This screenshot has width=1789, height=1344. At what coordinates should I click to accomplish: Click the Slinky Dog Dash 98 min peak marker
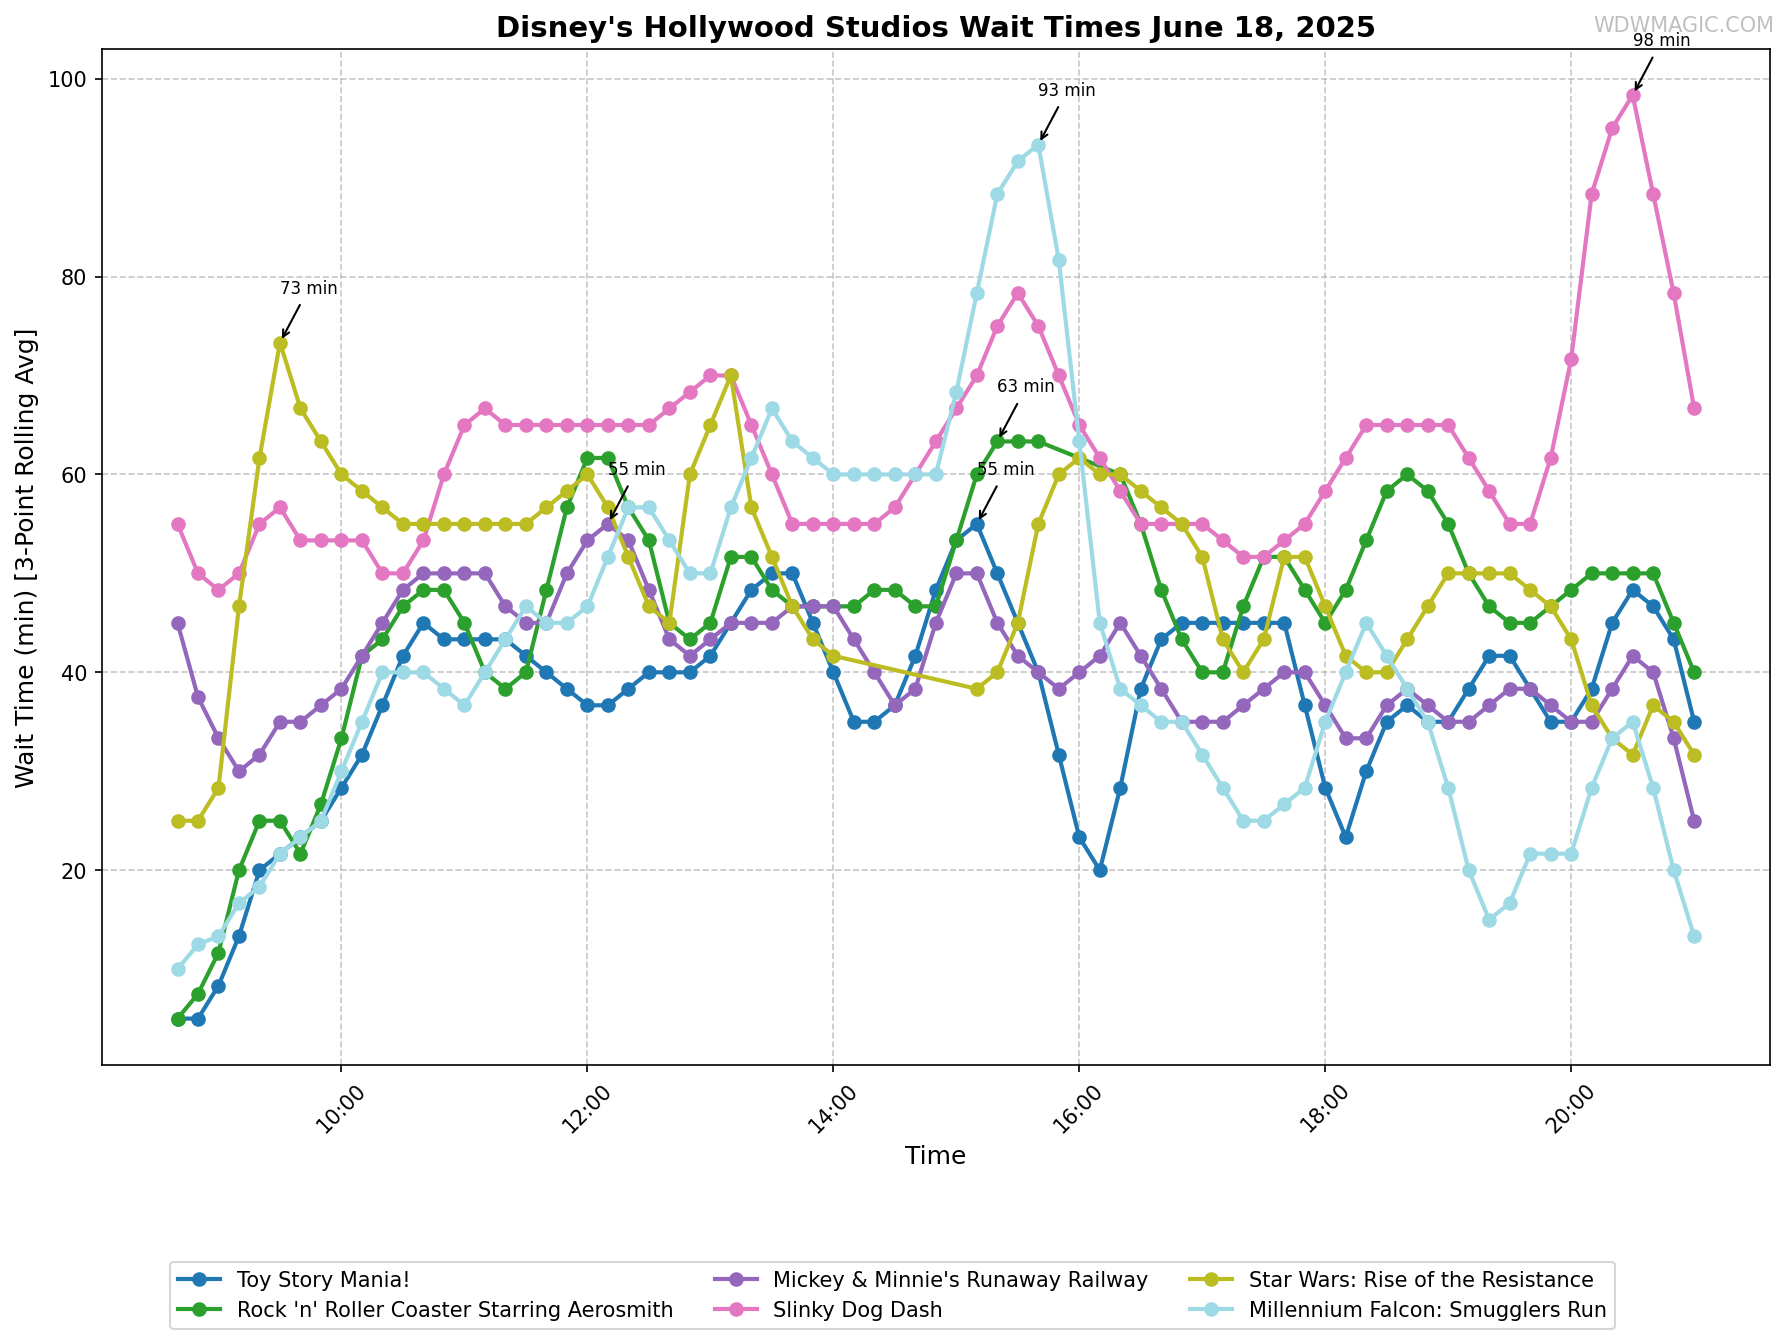tap(1633, 96)
